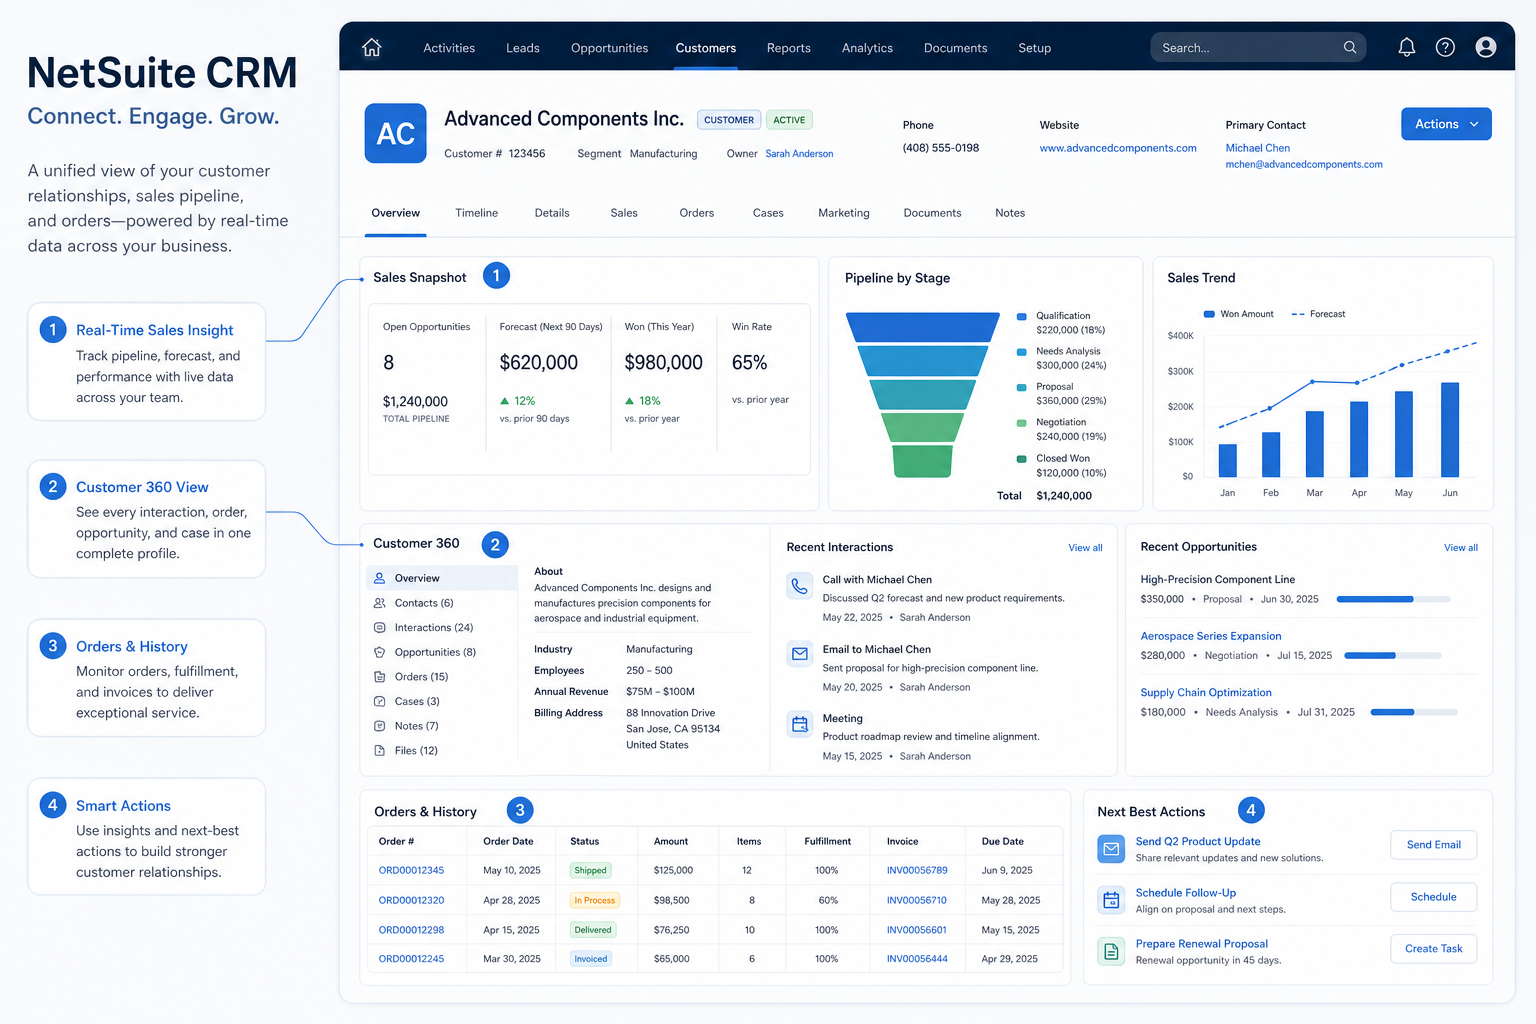Click the Send Email button
Screen dimensions: 1536x1024
1434,845
